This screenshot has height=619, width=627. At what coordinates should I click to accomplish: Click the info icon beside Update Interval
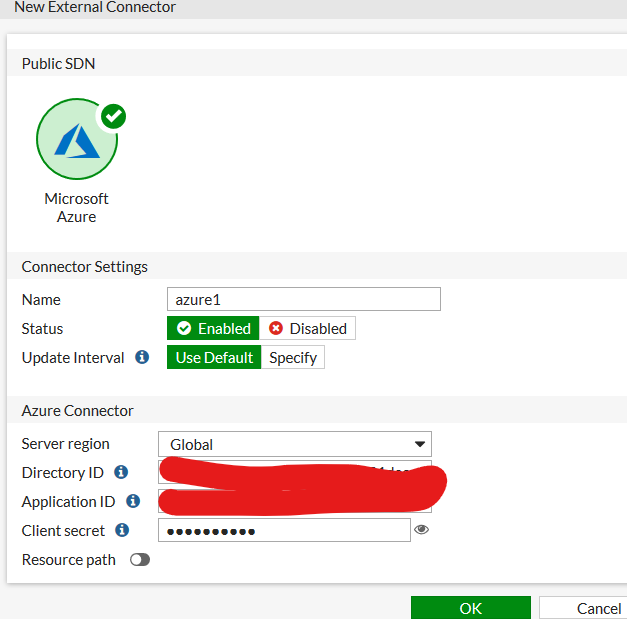coord(142,357)
